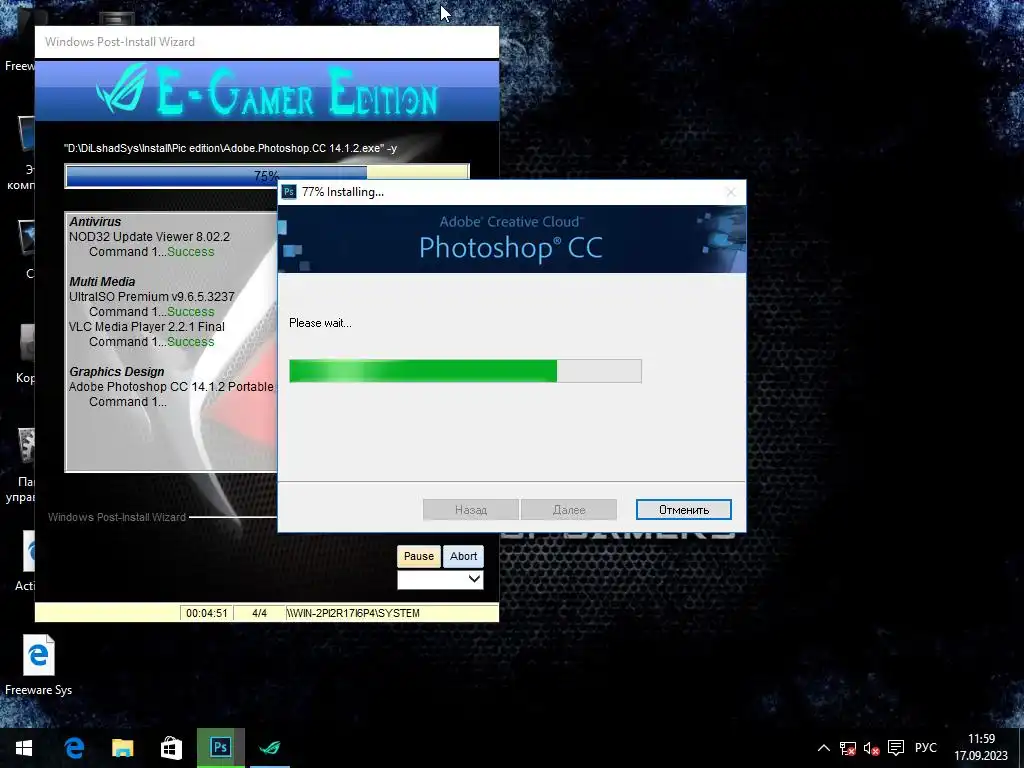Select the UltraISO Premium v9.6.5.3237 entry
The image size is (1024, 768).
tap(152, 296)
